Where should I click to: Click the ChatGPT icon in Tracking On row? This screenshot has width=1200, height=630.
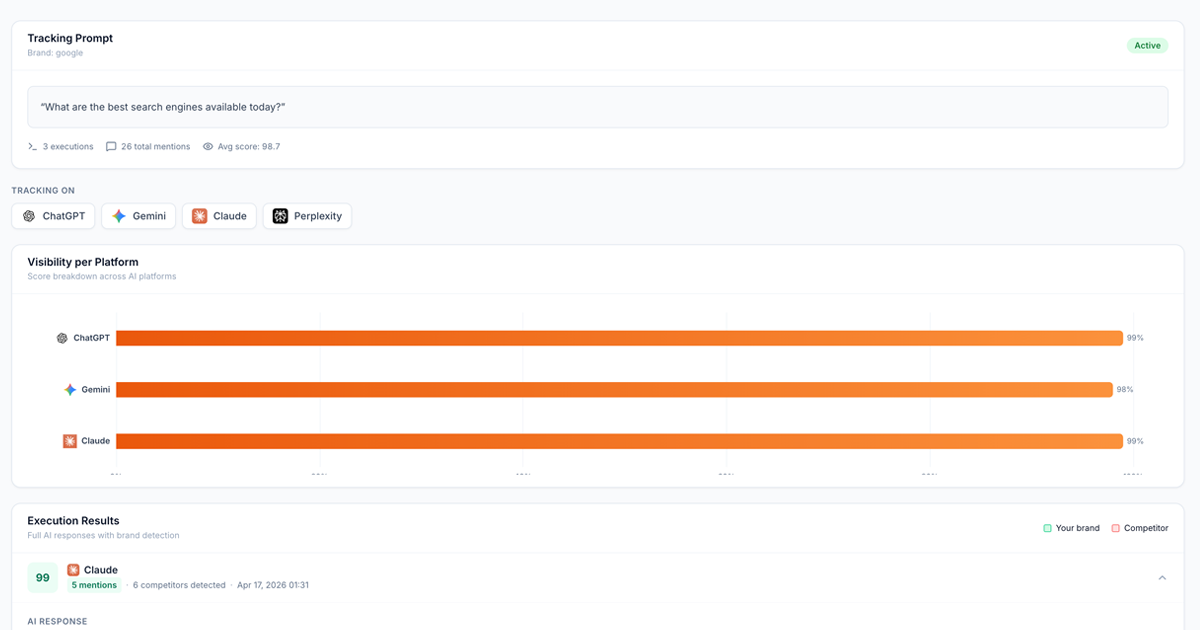click(x=31, y=215)
